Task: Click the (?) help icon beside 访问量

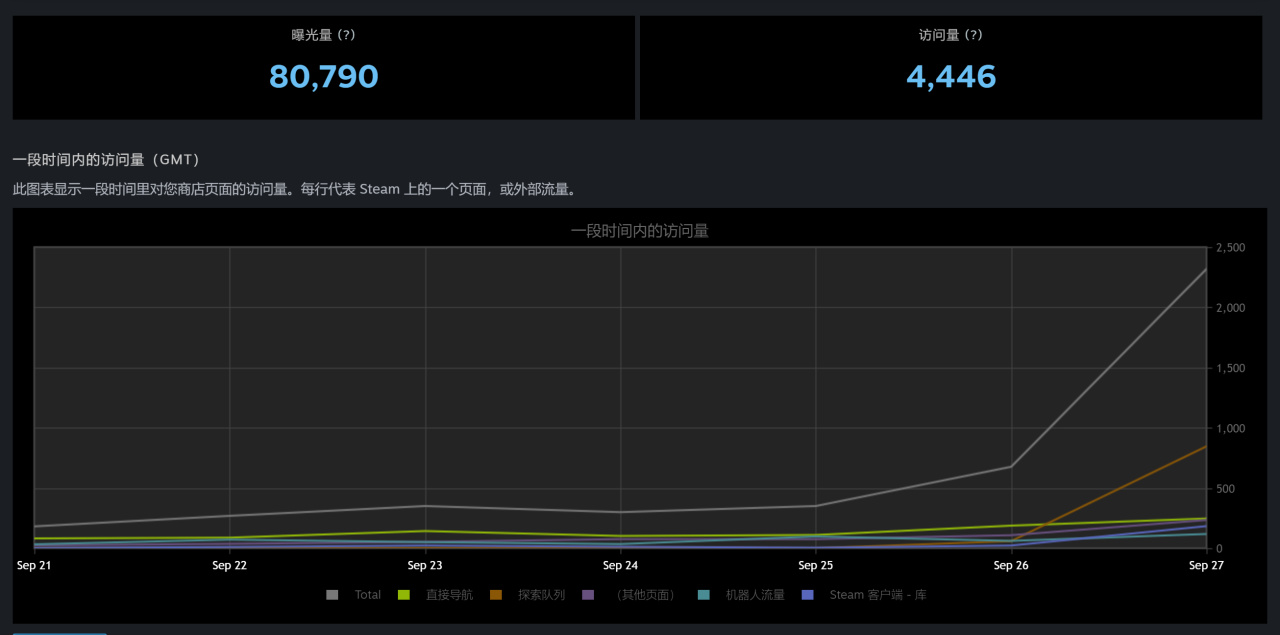Action: click(973, 35)
